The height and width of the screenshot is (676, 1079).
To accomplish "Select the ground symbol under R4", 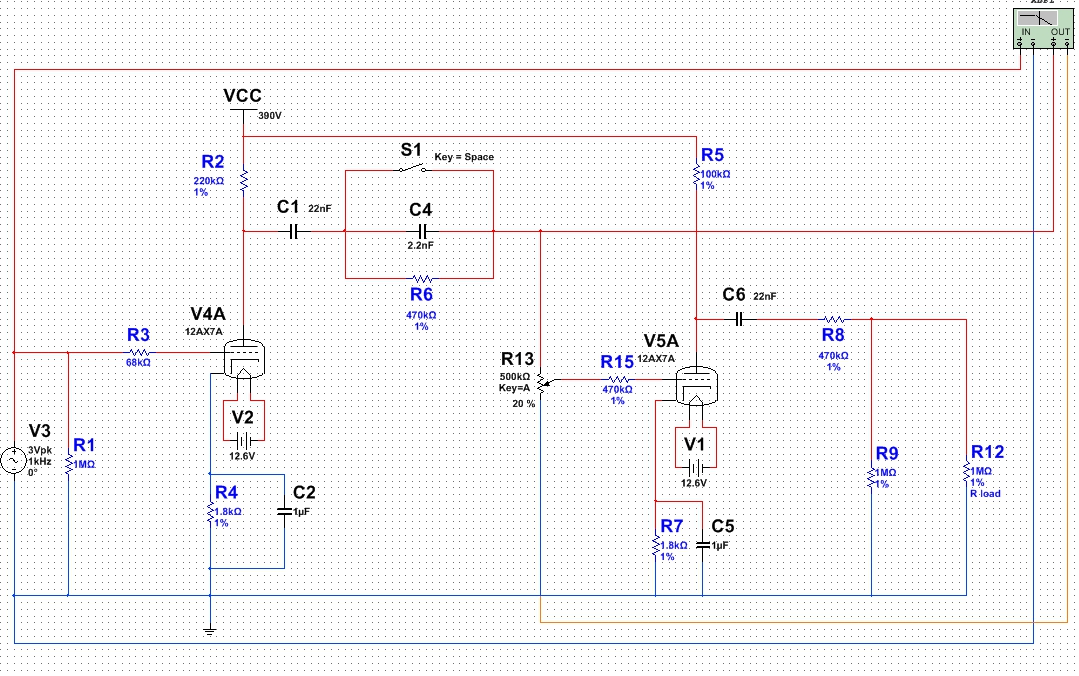I will click(x=210, y=627).
